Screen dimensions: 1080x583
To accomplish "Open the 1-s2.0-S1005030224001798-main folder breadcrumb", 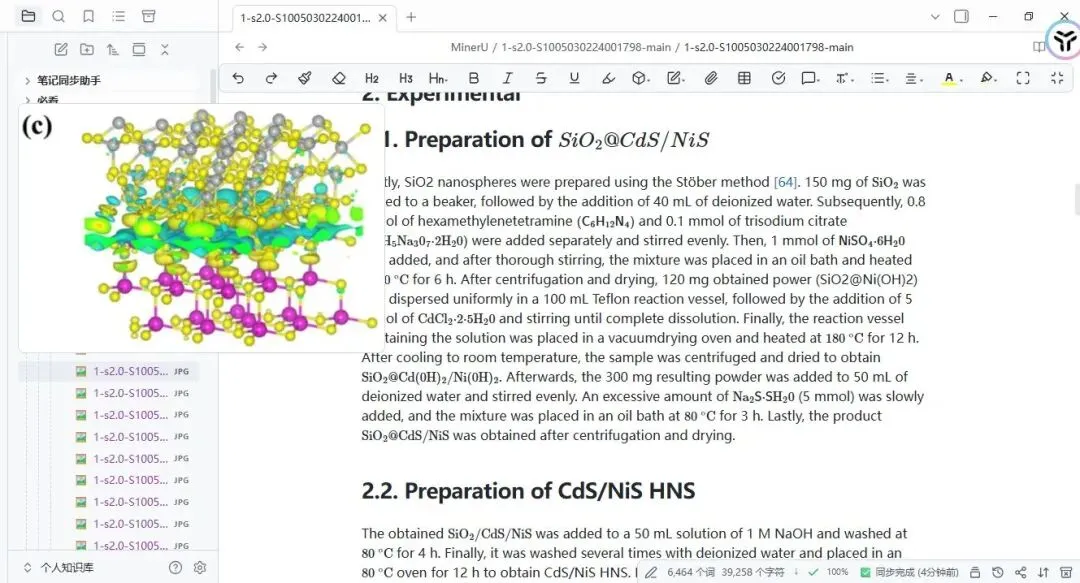I will coord(586,47).
